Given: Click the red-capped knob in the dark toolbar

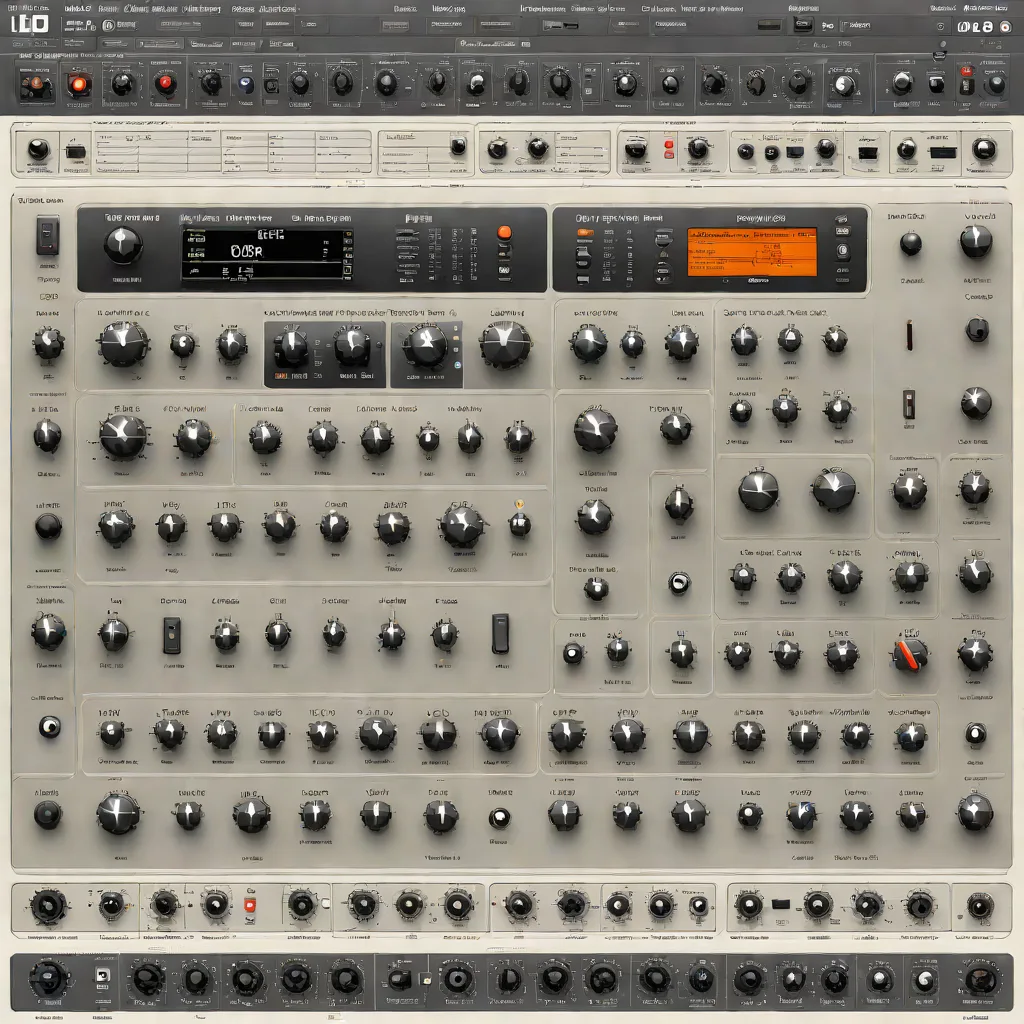Looking at the screenshot, I should (165, 83).
